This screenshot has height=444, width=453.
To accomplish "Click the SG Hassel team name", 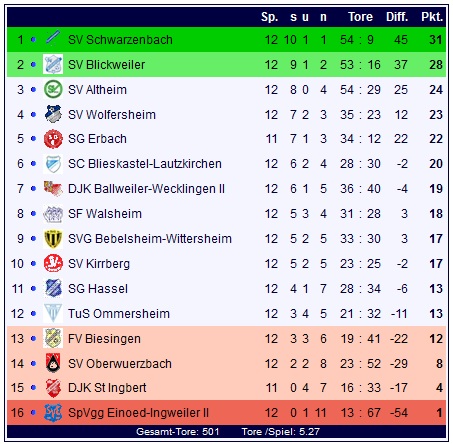I will pos(98,289).
